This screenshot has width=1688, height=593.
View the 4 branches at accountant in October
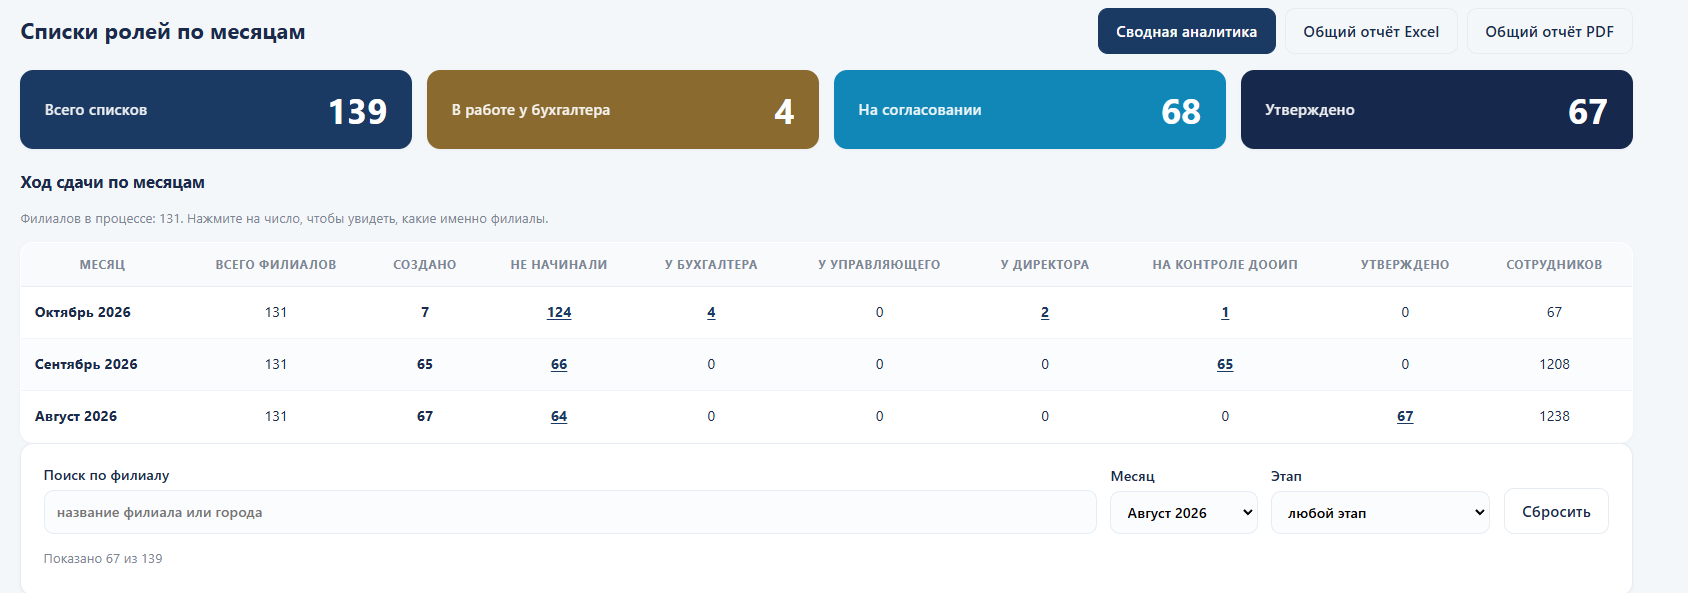pyautogui.click(x=711, y=312)
